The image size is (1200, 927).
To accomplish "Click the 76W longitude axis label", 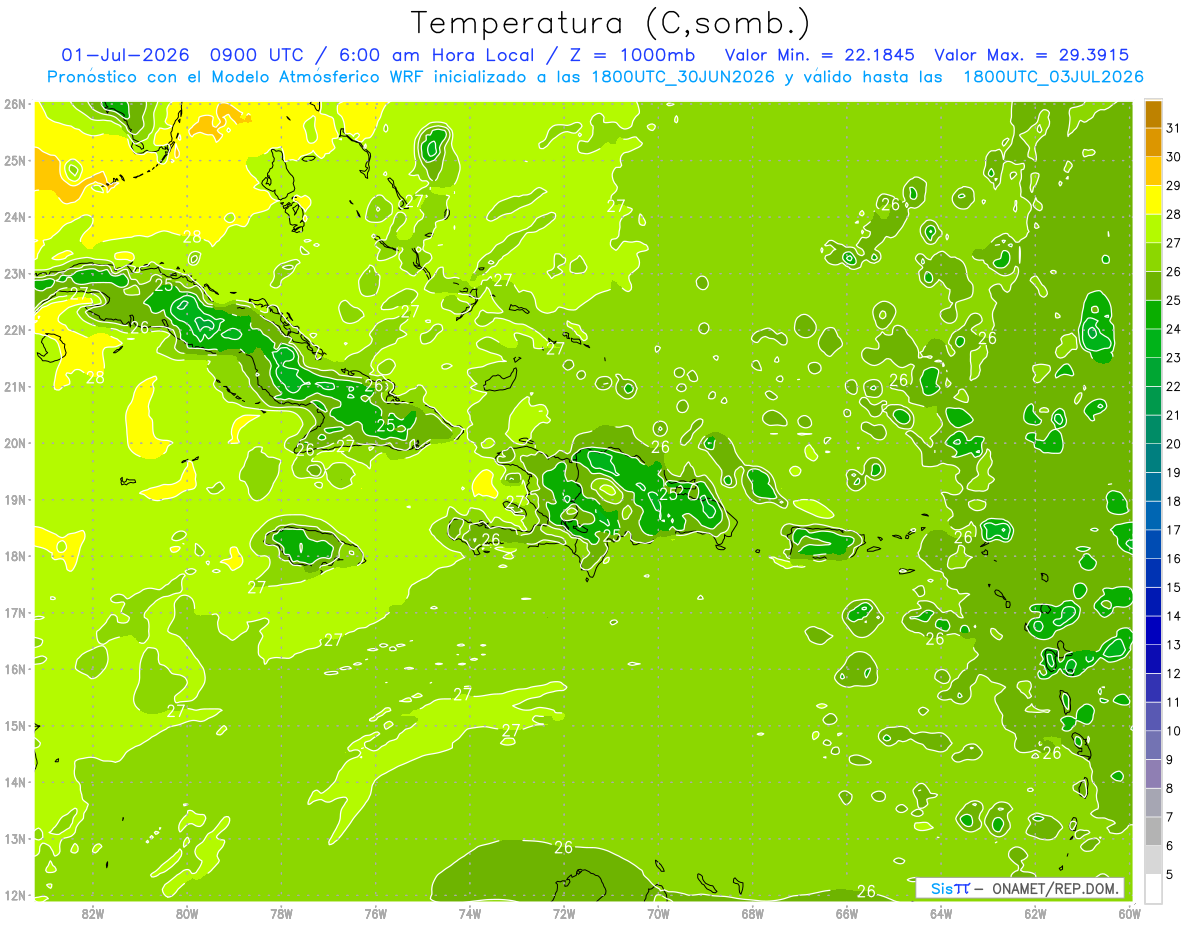I will (375, 912).
